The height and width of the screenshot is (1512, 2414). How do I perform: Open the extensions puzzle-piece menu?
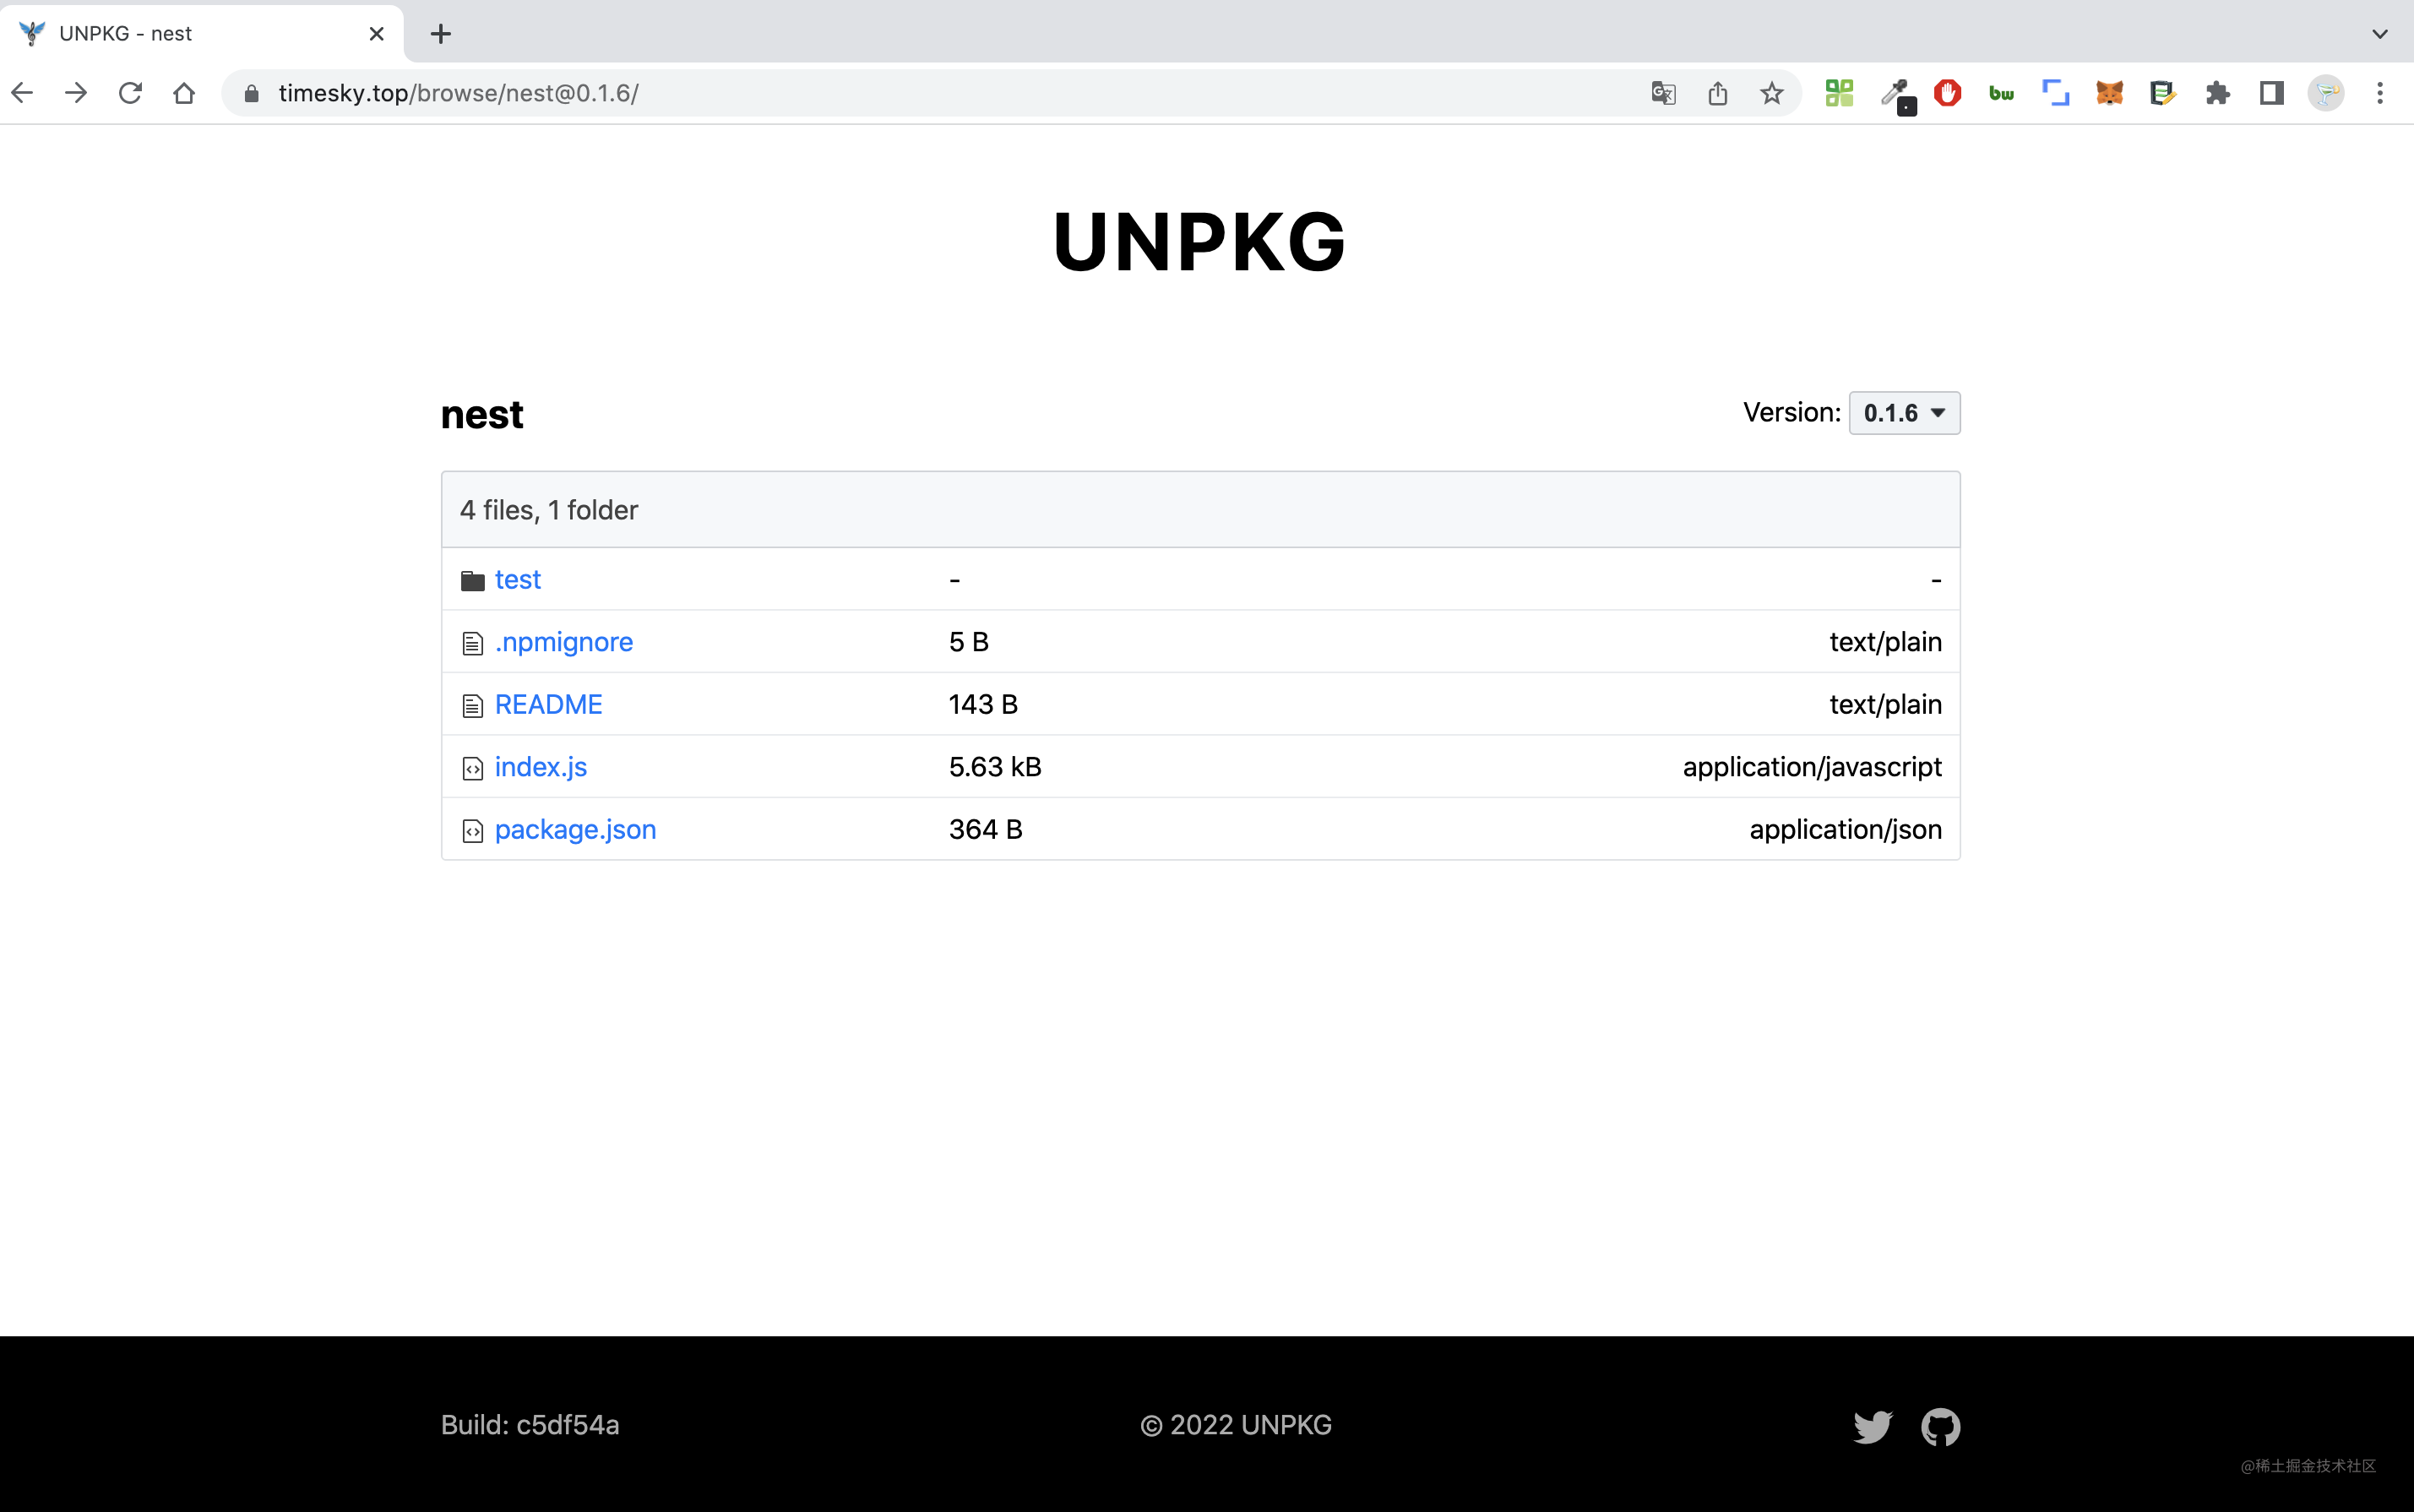click(x=2217, y=93)
